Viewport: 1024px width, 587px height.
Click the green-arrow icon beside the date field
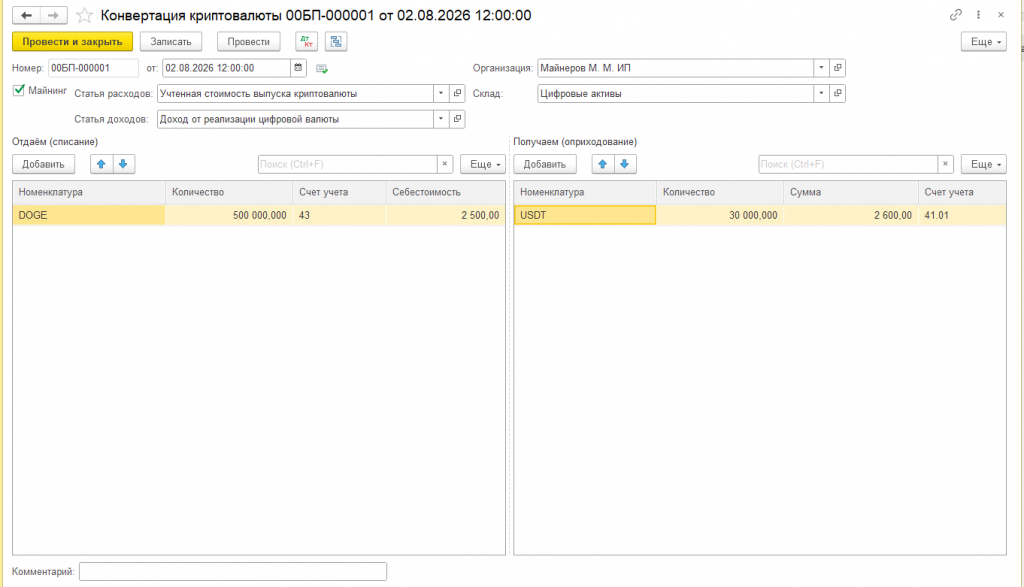321,69
